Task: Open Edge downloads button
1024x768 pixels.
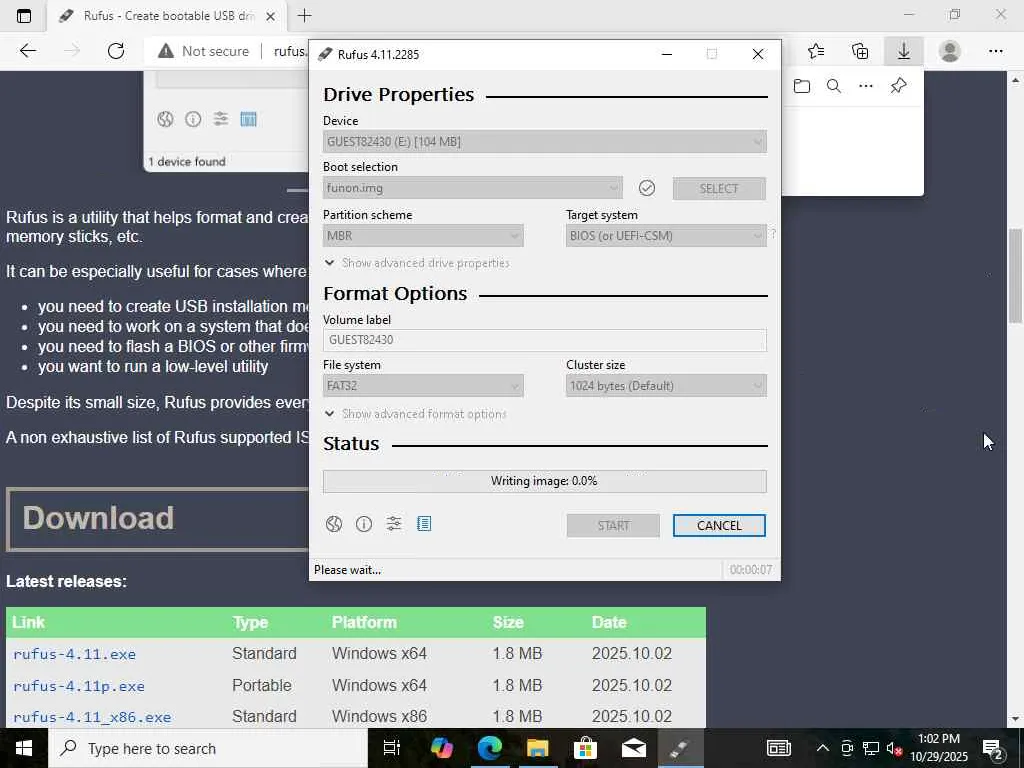Action: (x=904, y=51)
